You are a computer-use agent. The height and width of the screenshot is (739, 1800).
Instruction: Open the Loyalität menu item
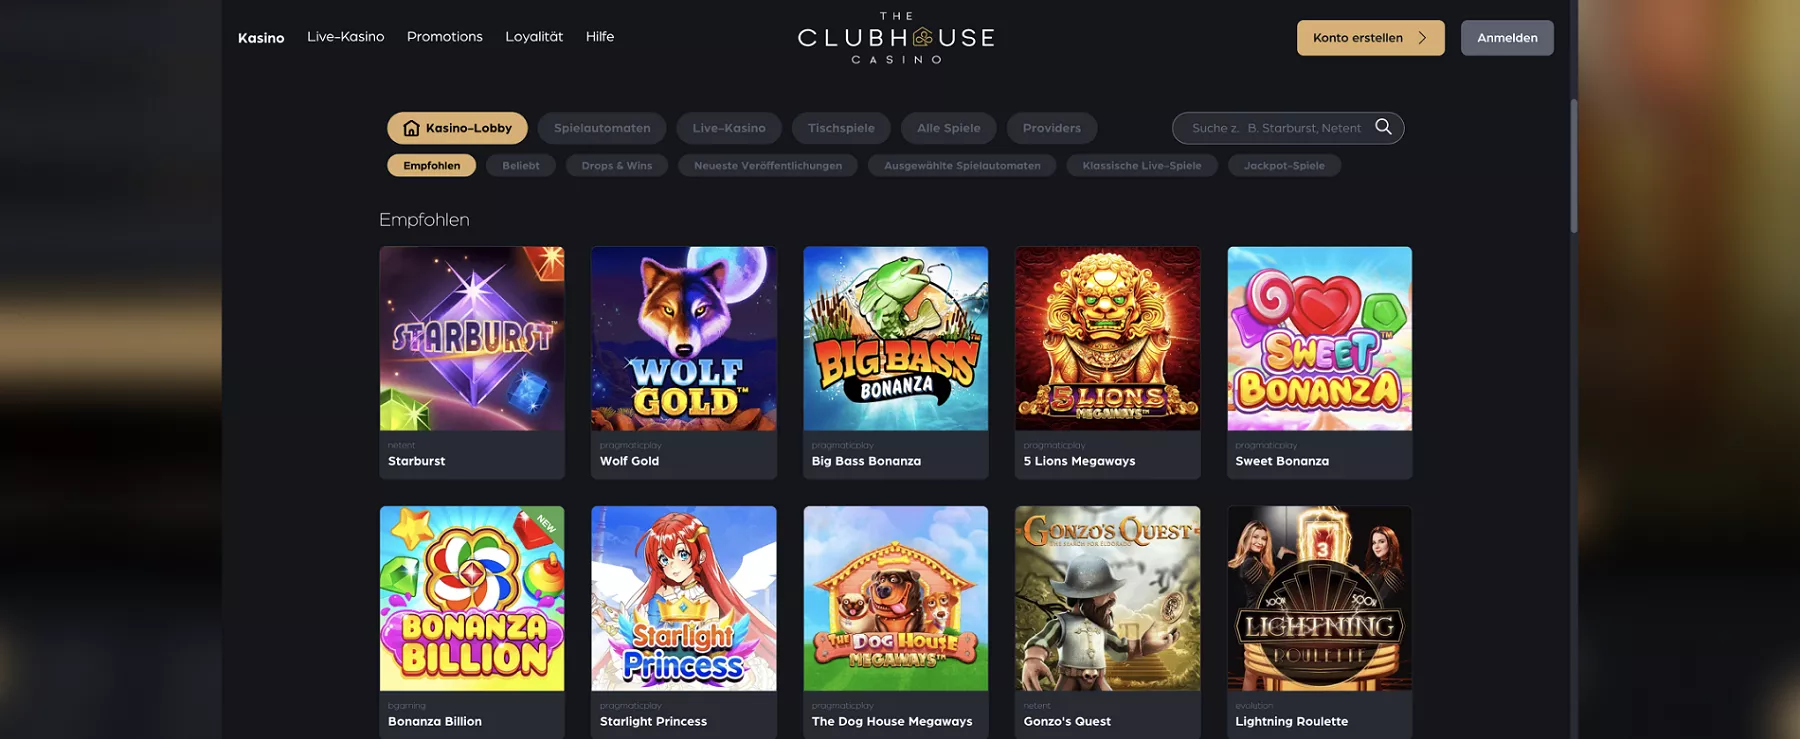point(534,37)
